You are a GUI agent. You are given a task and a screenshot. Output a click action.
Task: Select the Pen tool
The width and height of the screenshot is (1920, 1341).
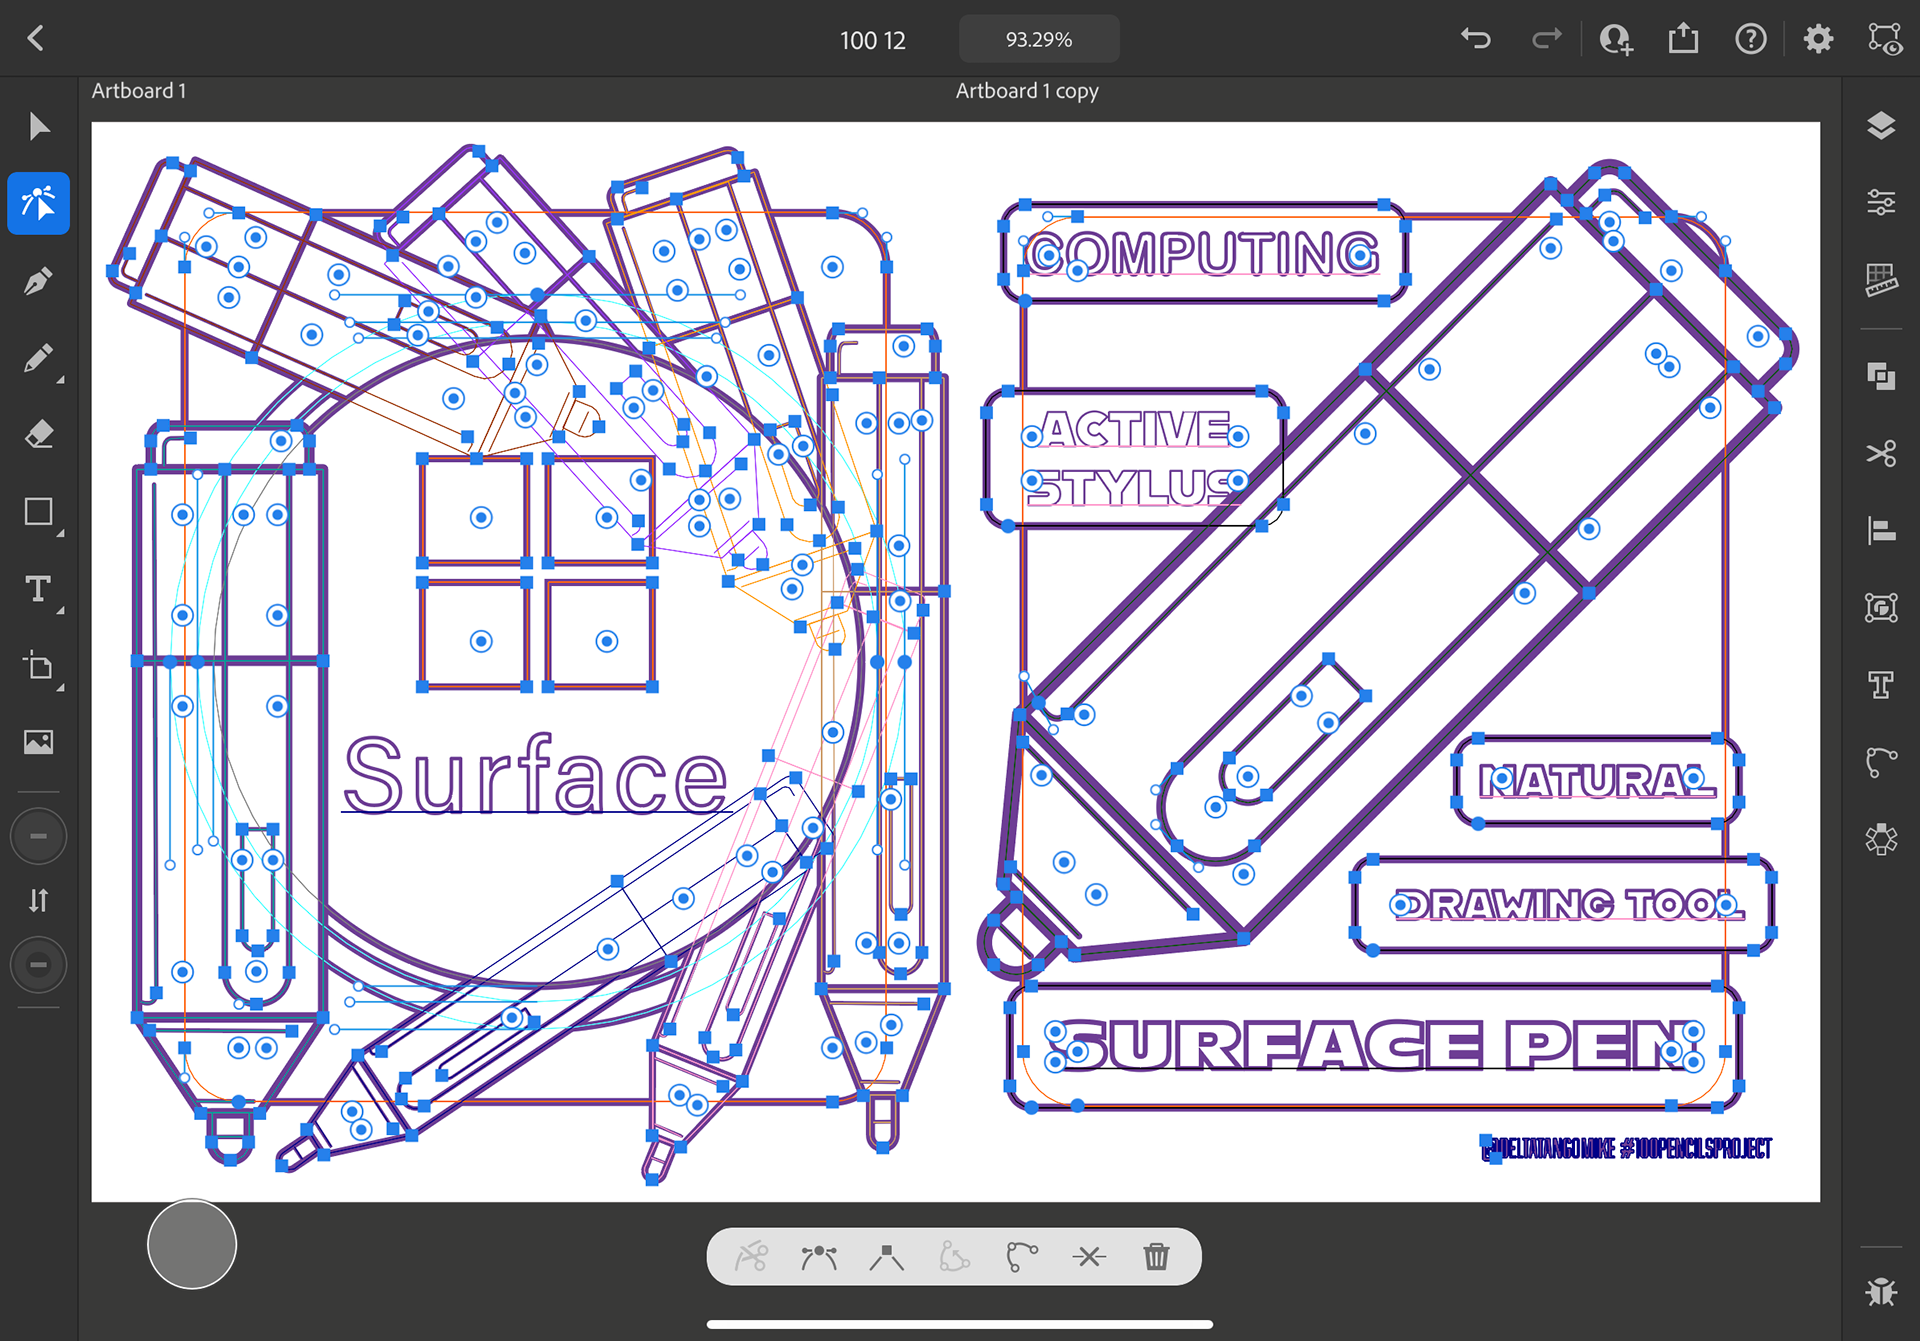coord(39,281)
